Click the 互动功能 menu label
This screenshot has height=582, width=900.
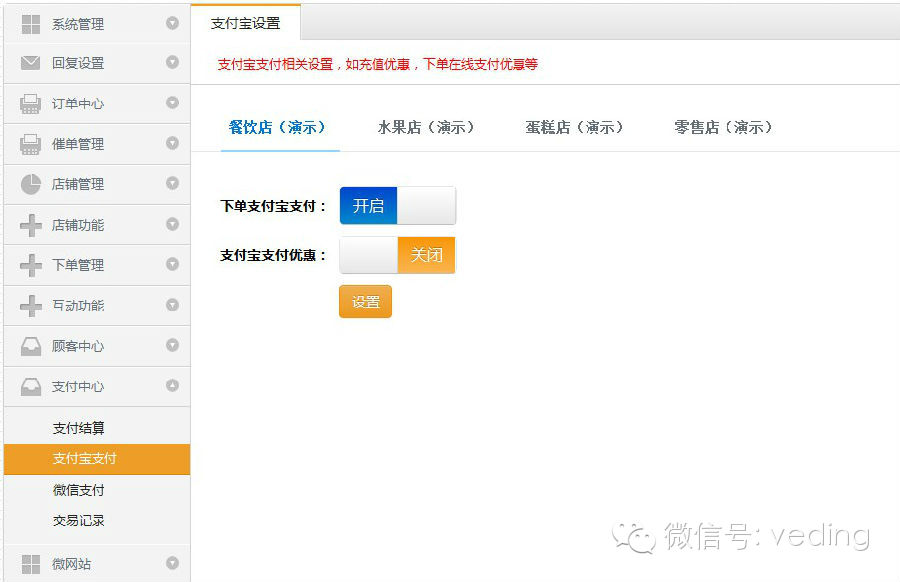click(78, 305)
